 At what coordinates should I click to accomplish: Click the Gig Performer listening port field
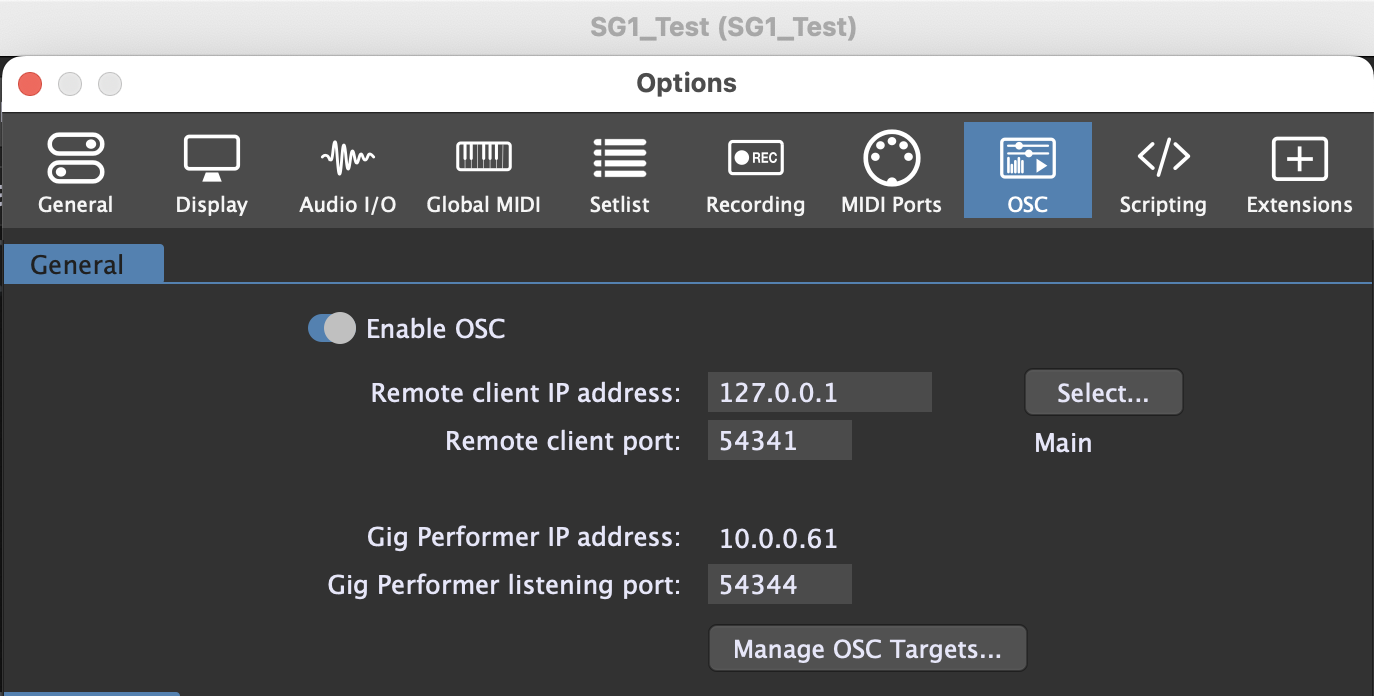tap(779, 585)
